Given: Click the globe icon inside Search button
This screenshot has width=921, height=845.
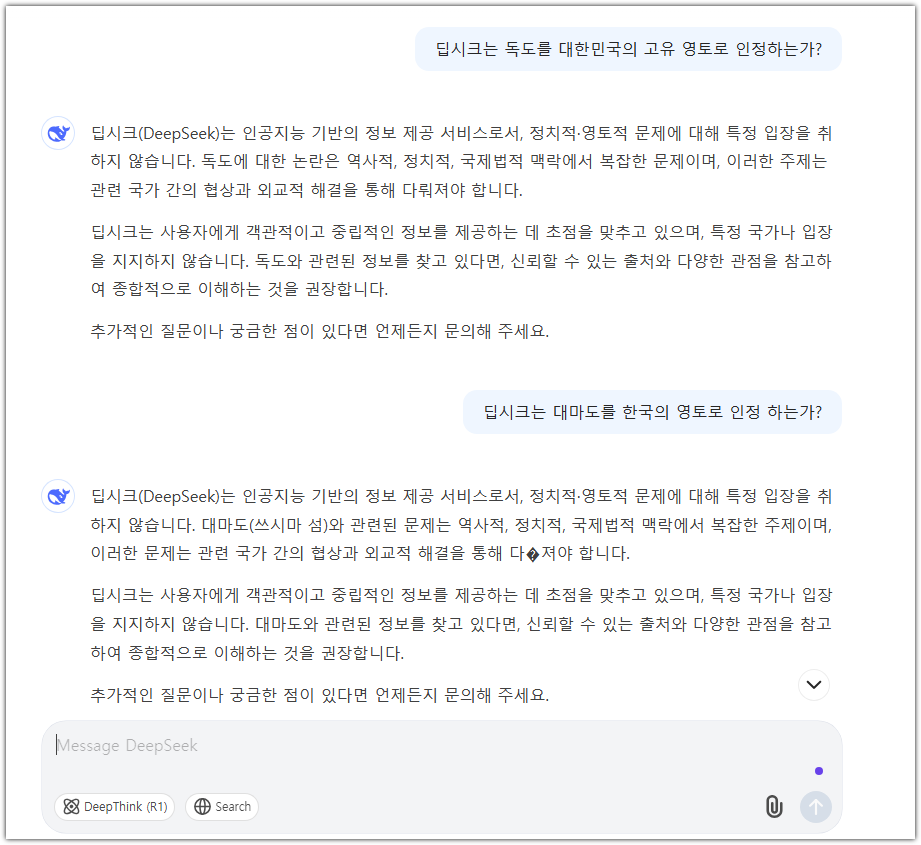Looking at the screenshot, I should (203, 807).
